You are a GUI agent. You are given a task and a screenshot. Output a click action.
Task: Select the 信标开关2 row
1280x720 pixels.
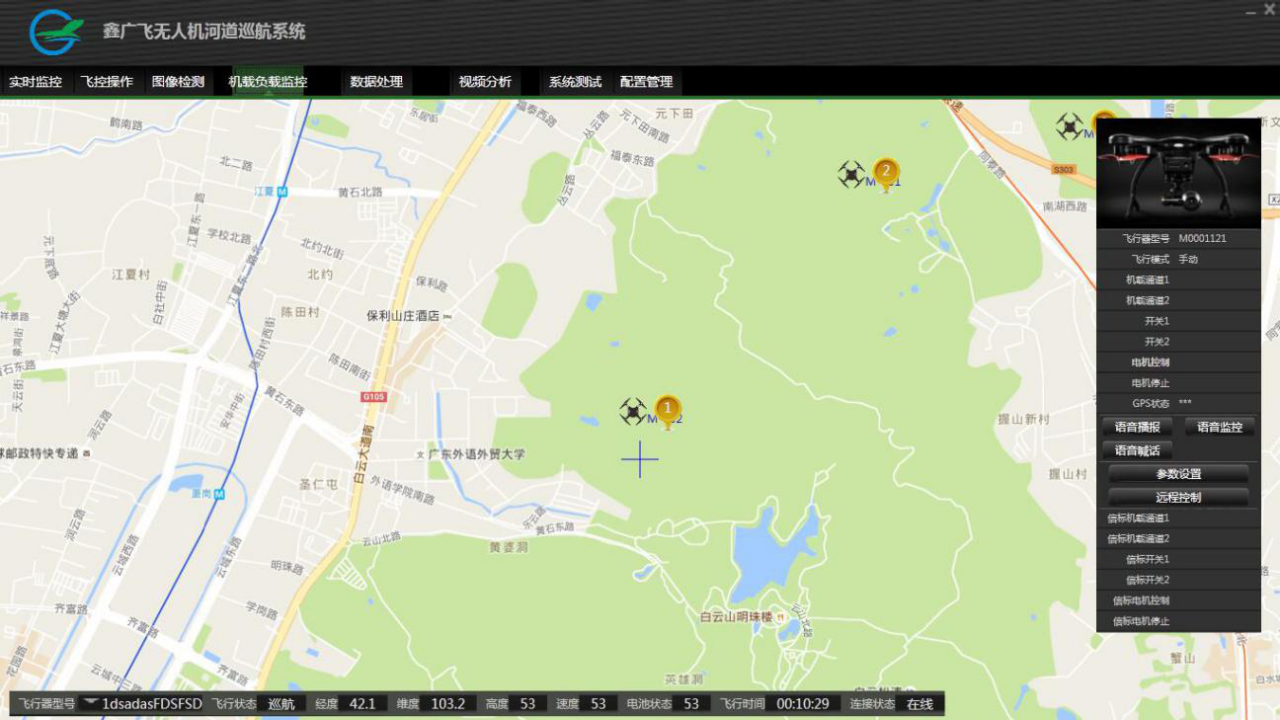(x=1178, y=580)
